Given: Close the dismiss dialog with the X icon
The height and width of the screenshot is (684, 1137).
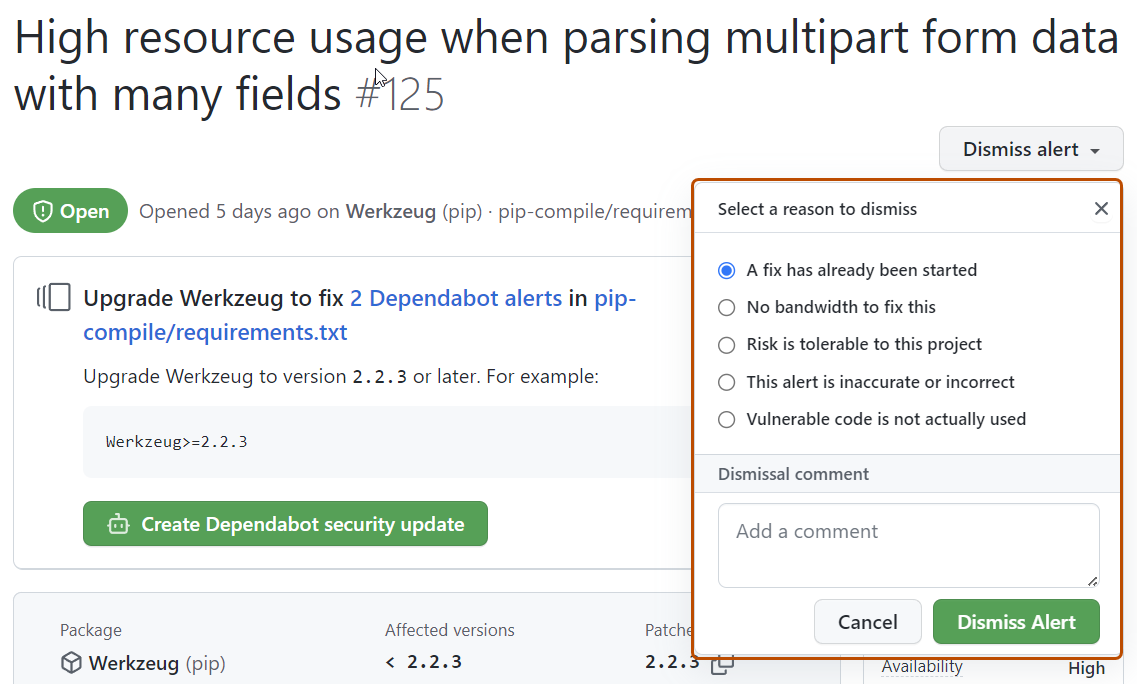Looking at the screenshot, I should coord(1101,209).
